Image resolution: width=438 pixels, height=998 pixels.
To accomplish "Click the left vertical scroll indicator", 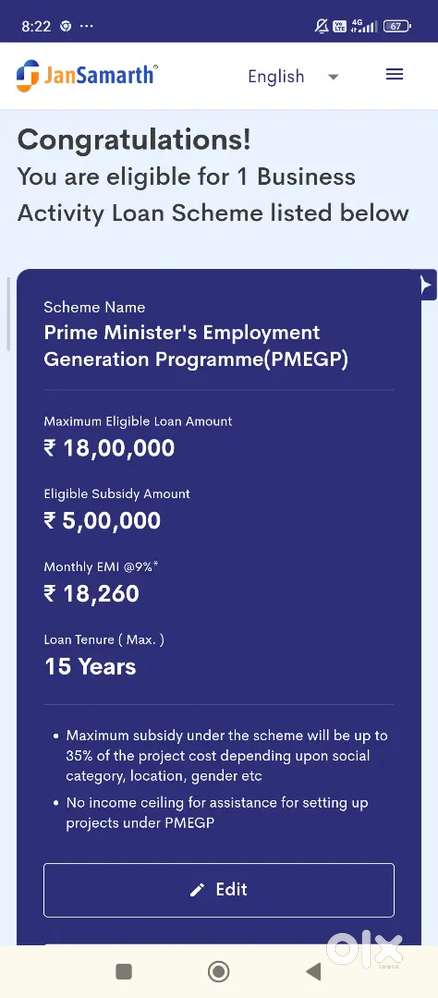I will pos(8,313).
